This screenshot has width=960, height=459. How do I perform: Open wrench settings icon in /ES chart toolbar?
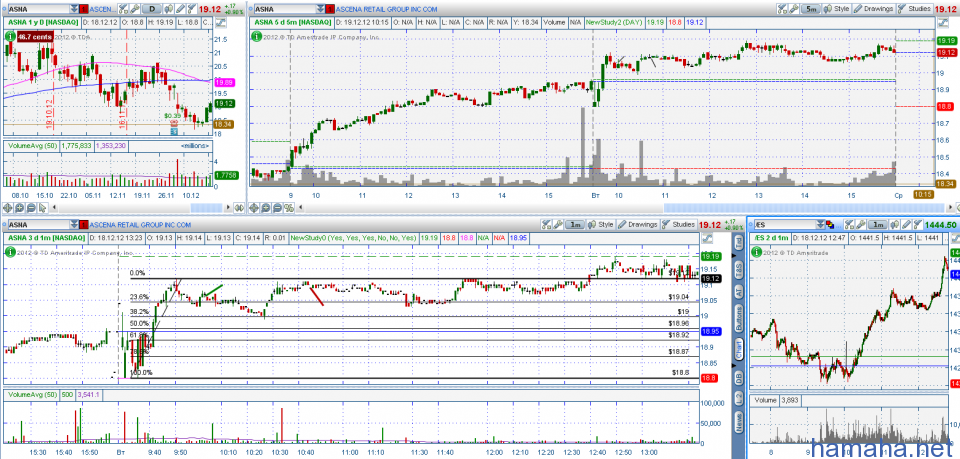861,225
